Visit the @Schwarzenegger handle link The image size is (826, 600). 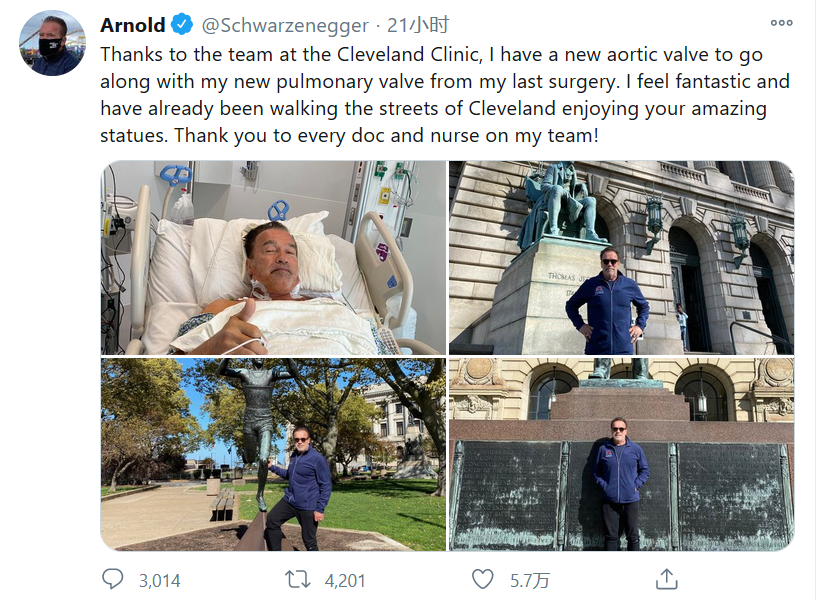[x=285, y=25]
